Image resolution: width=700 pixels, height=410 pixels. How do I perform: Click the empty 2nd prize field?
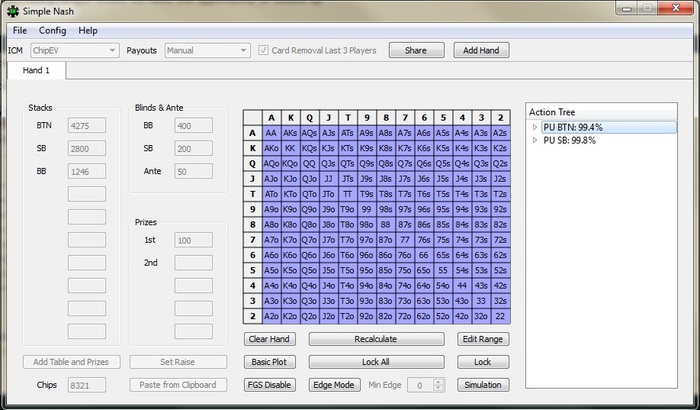point(193,263)
